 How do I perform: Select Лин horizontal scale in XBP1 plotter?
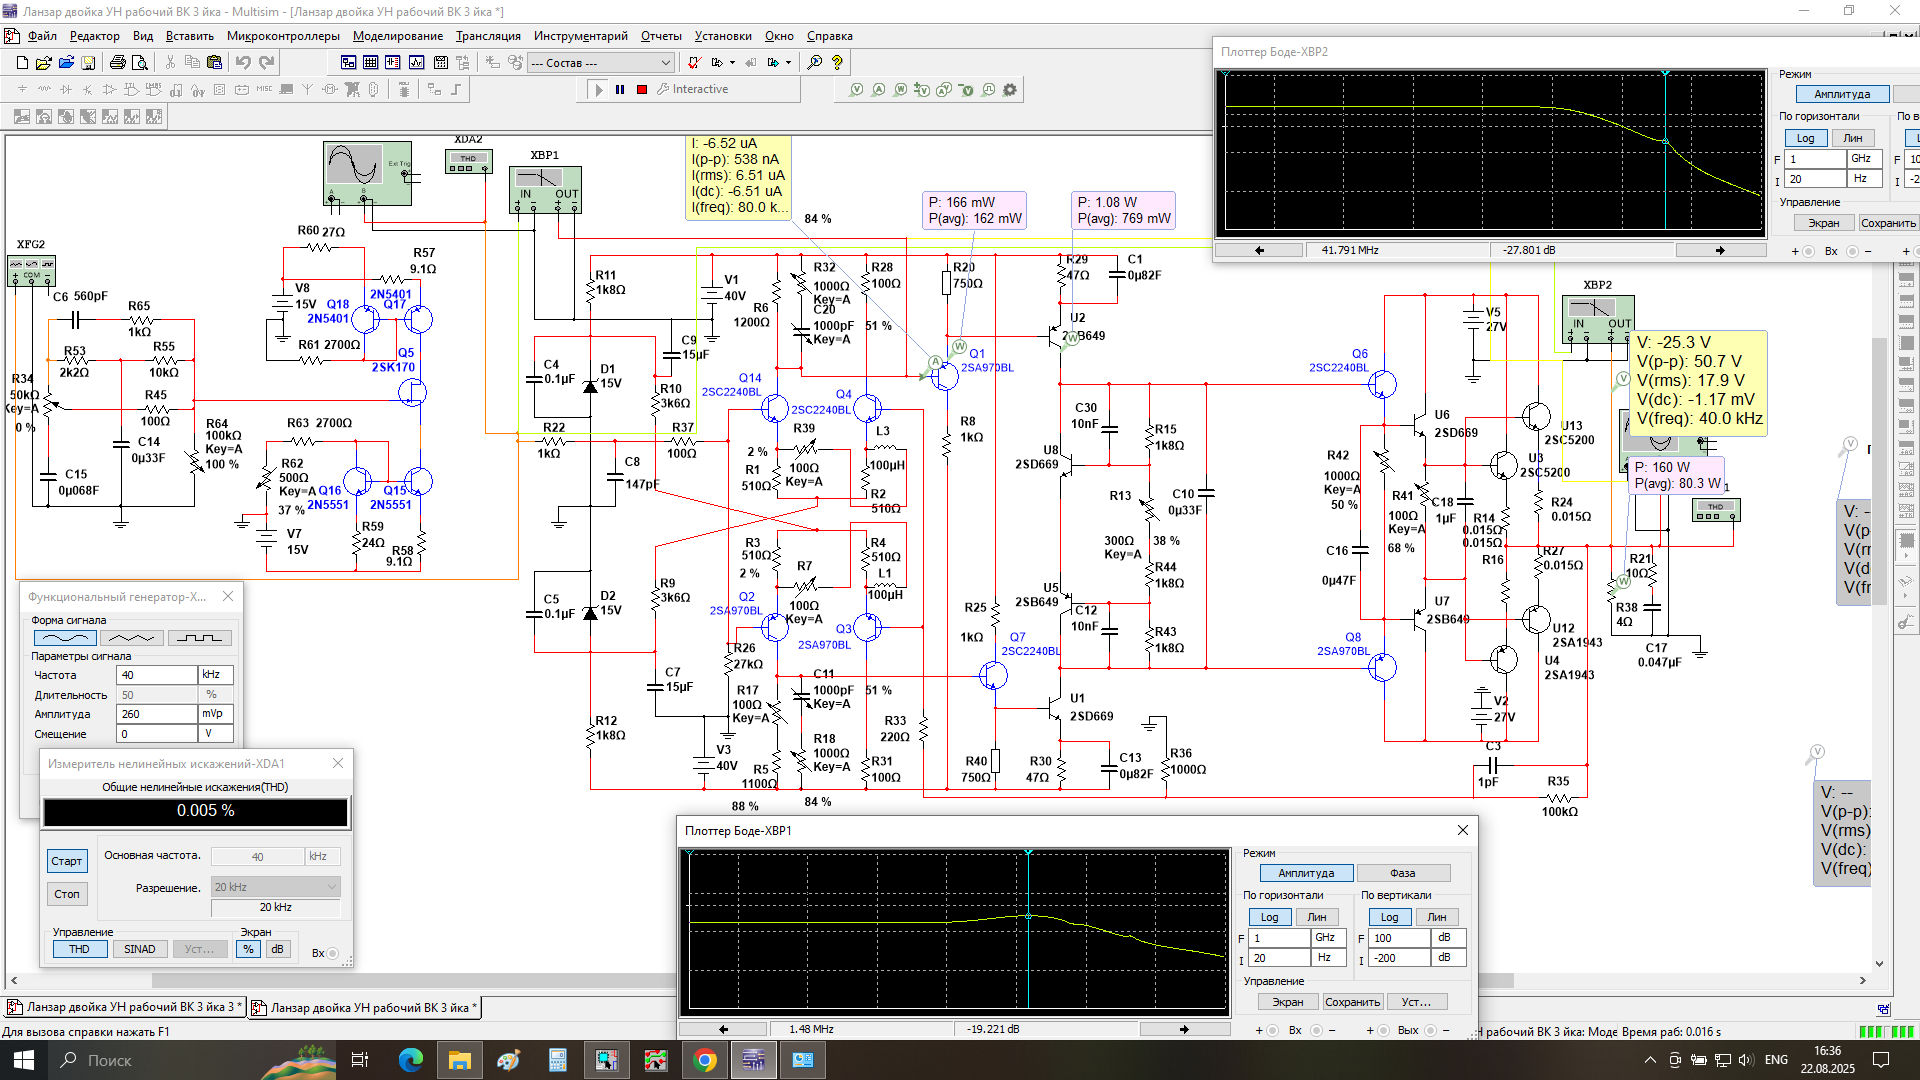[1317, 917]
